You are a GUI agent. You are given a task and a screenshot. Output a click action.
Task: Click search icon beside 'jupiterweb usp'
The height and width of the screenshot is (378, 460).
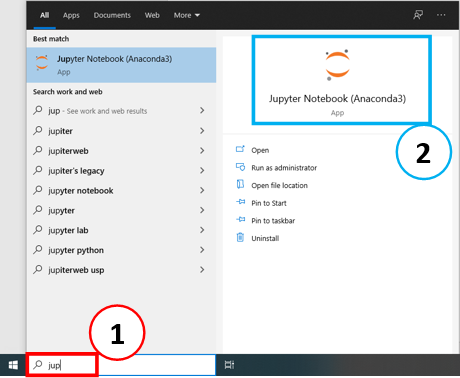coord(38,269)
